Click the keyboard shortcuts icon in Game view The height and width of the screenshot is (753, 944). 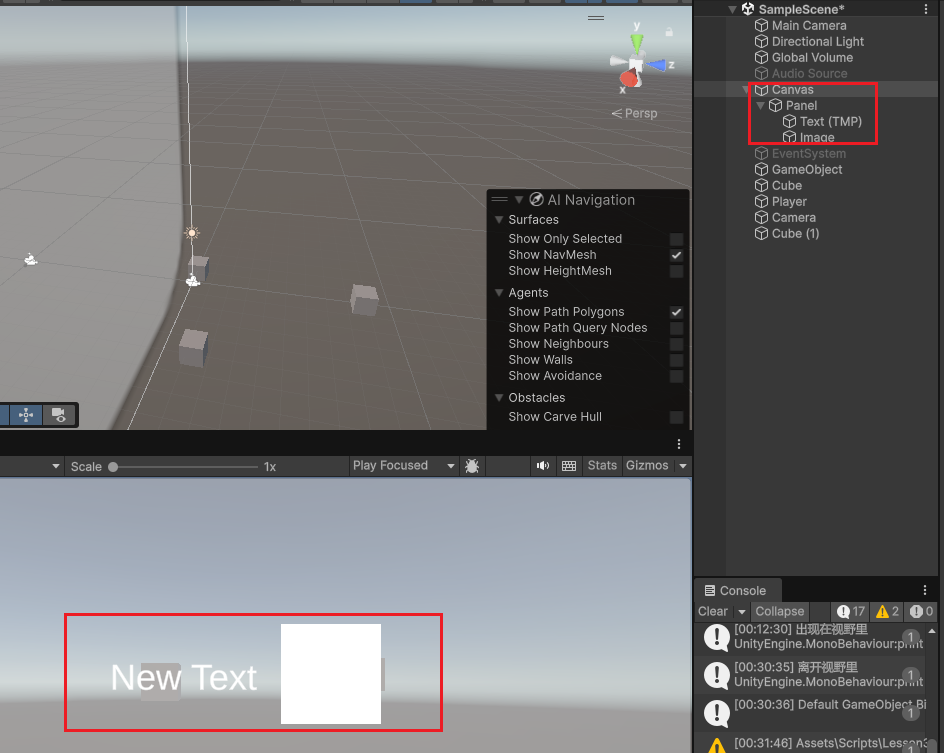569,466
